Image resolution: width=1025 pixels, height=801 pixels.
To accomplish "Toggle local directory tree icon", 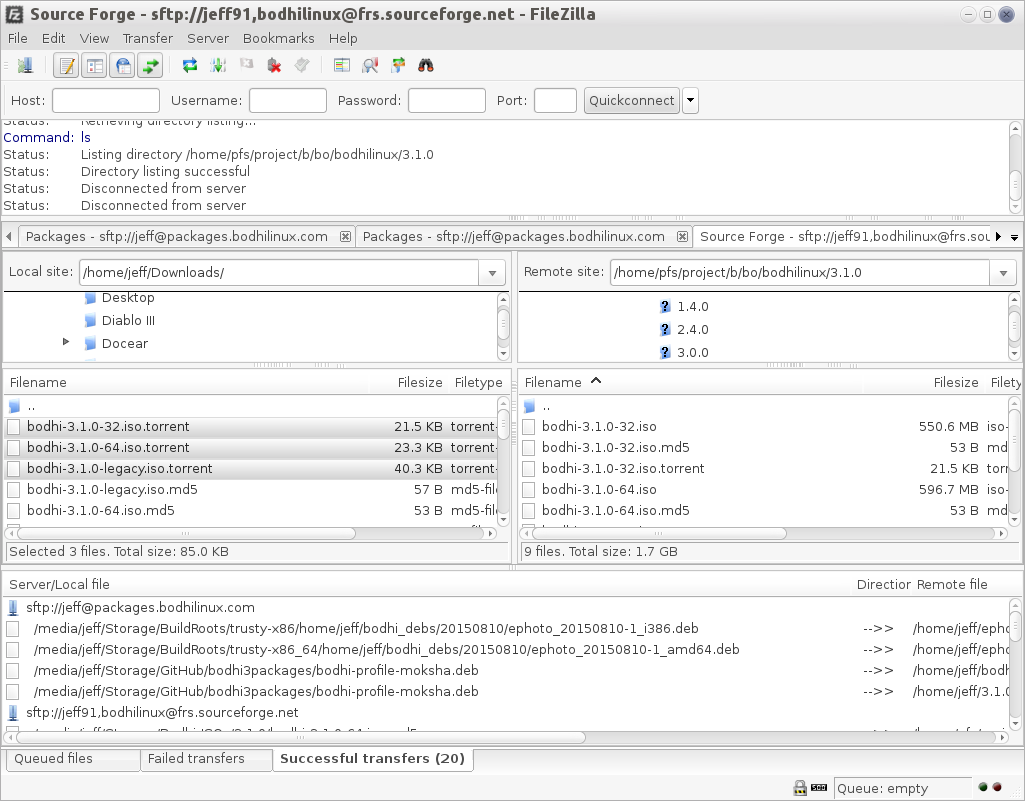I will coord(95,65).
